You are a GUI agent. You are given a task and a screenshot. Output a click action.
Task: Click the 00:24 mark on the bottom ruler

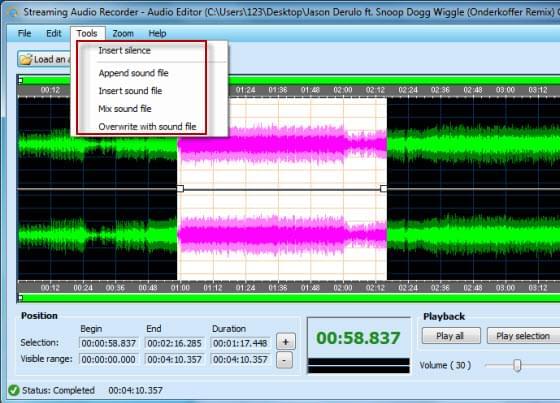pos(82,288)
